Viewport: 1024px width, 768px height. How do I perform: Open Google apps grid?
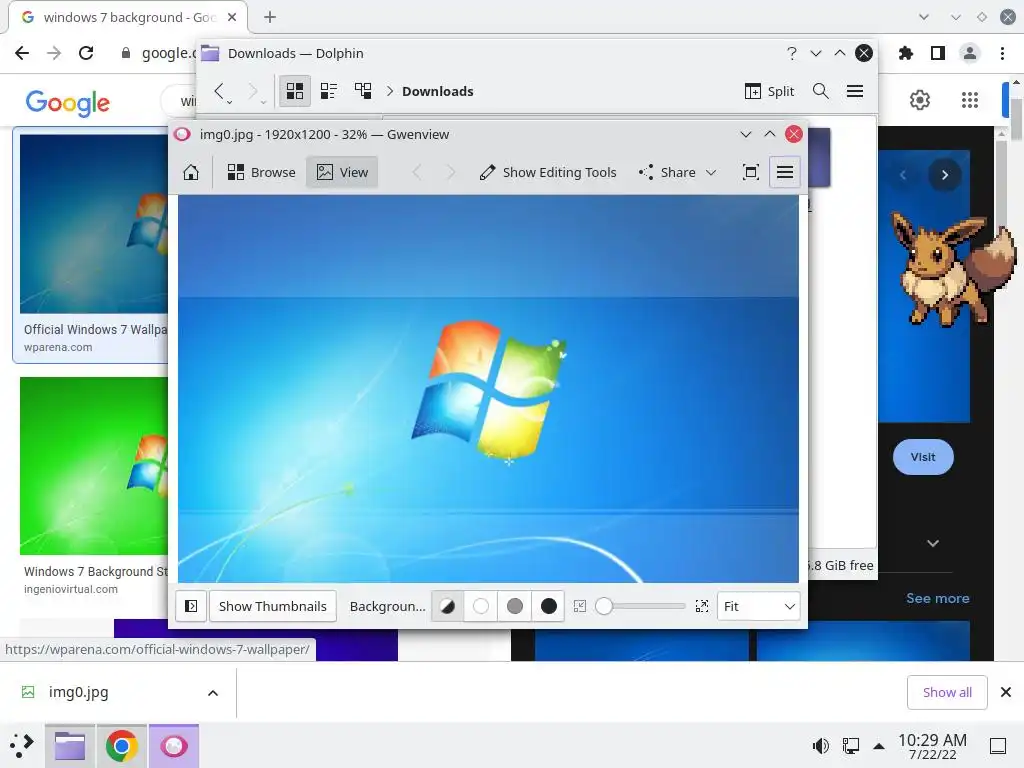point(970,100)
